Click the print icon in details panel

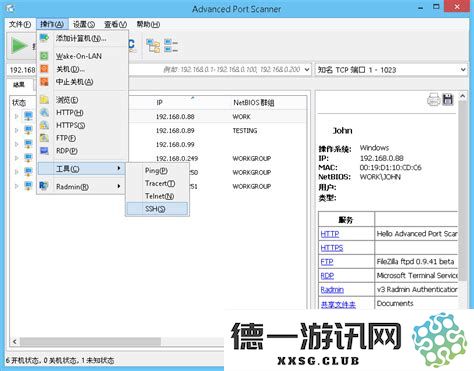433,100
